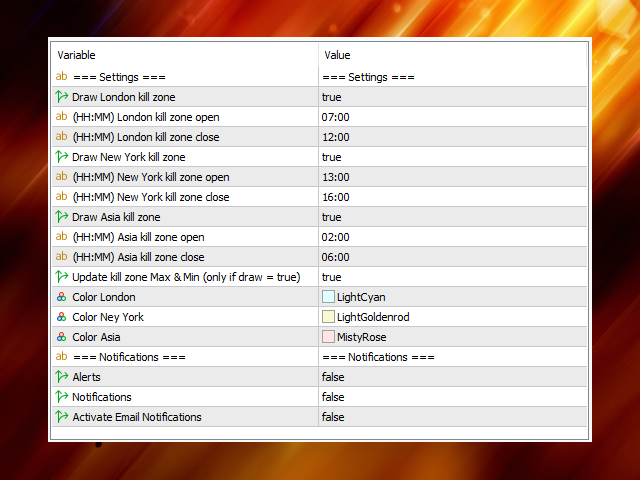Click the boolean icon beside Draw London kill zone

(x=61, y=97)
